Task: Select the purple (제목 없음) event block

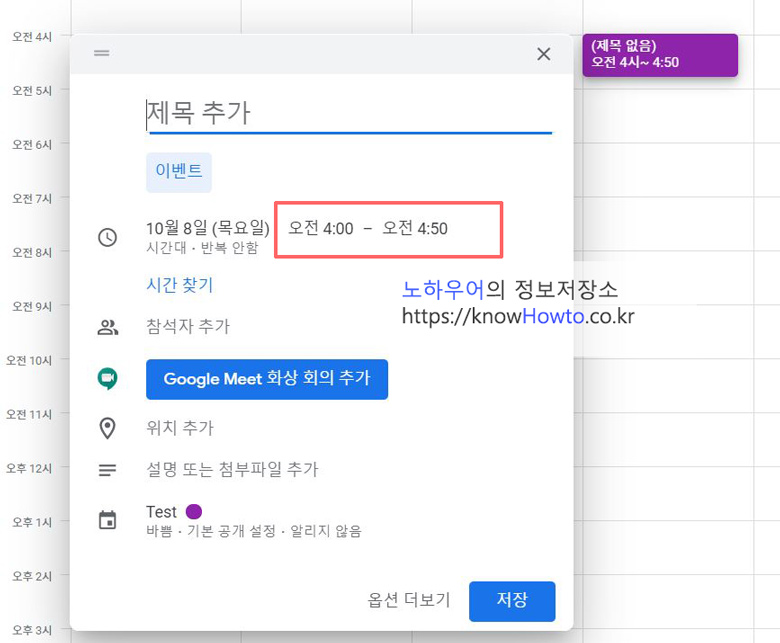Action: [660, 55]
